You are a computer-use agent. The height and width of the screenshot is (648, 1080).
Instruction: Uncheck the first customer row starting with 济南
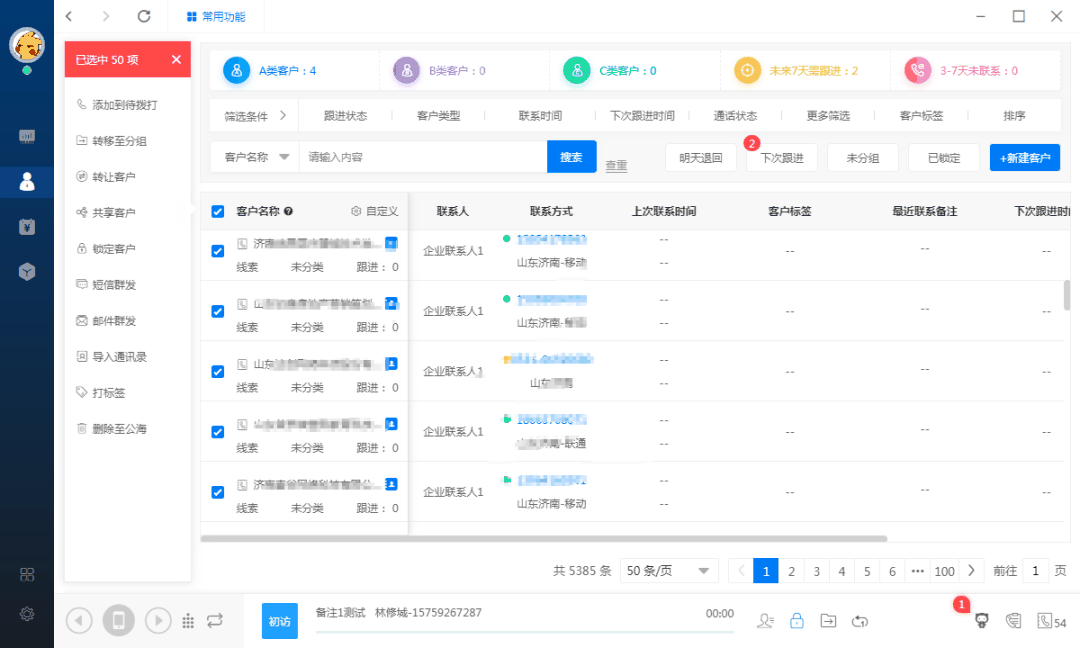click(218, 251)
